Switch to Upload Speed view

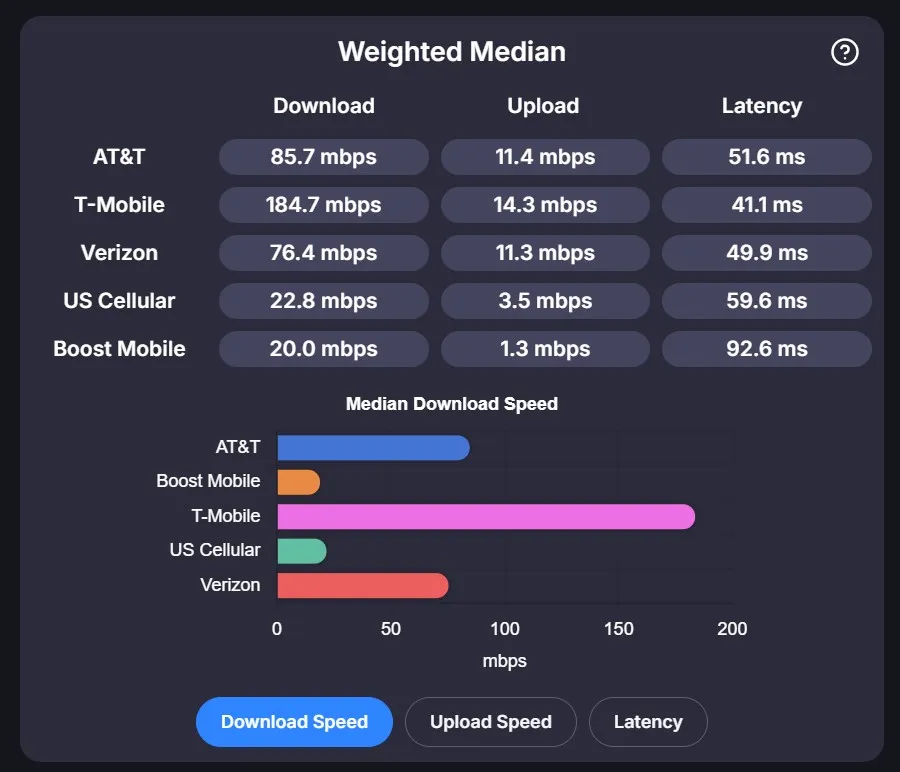point(490,722)
